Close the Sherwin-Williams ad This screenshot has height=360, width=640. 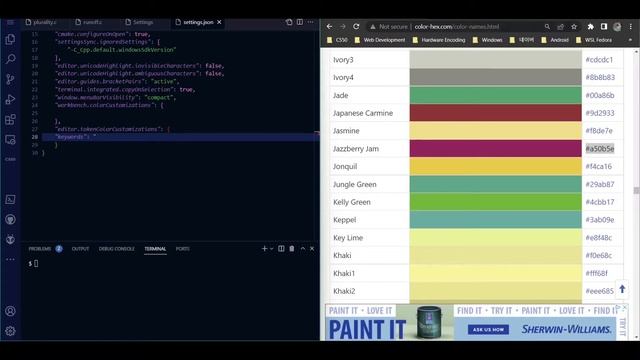click(624, 307)
